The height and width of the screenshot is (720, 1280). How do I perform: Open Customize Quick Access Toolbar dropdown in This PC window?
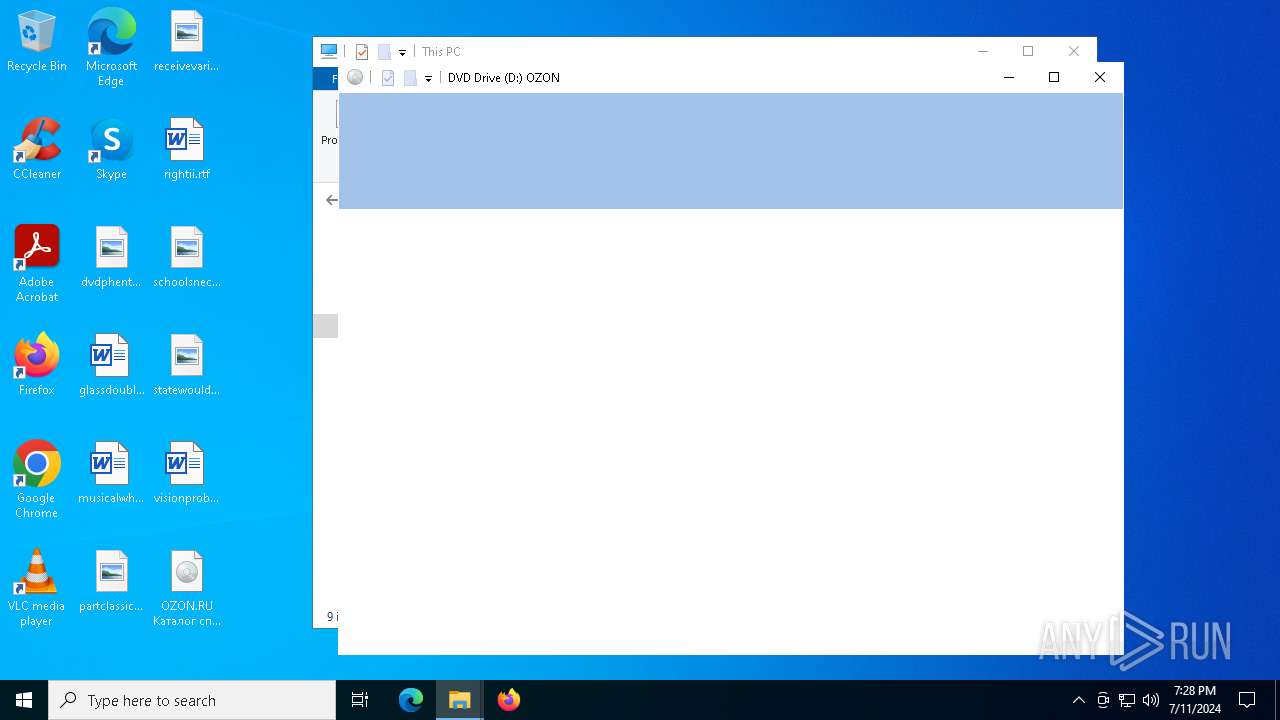402,52
